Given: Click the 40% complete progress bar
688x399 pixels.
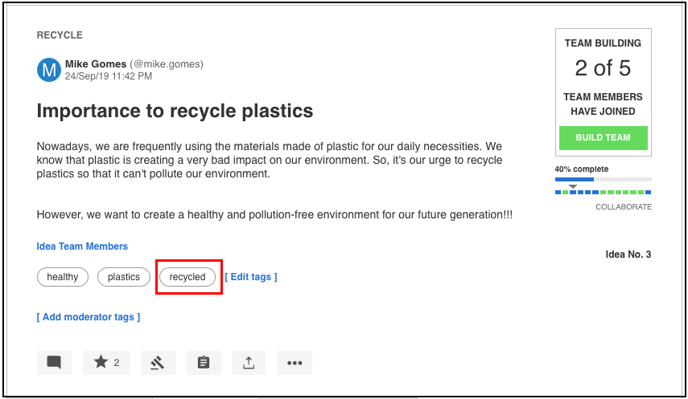Looking at the screenshot, I should point(603,179).
